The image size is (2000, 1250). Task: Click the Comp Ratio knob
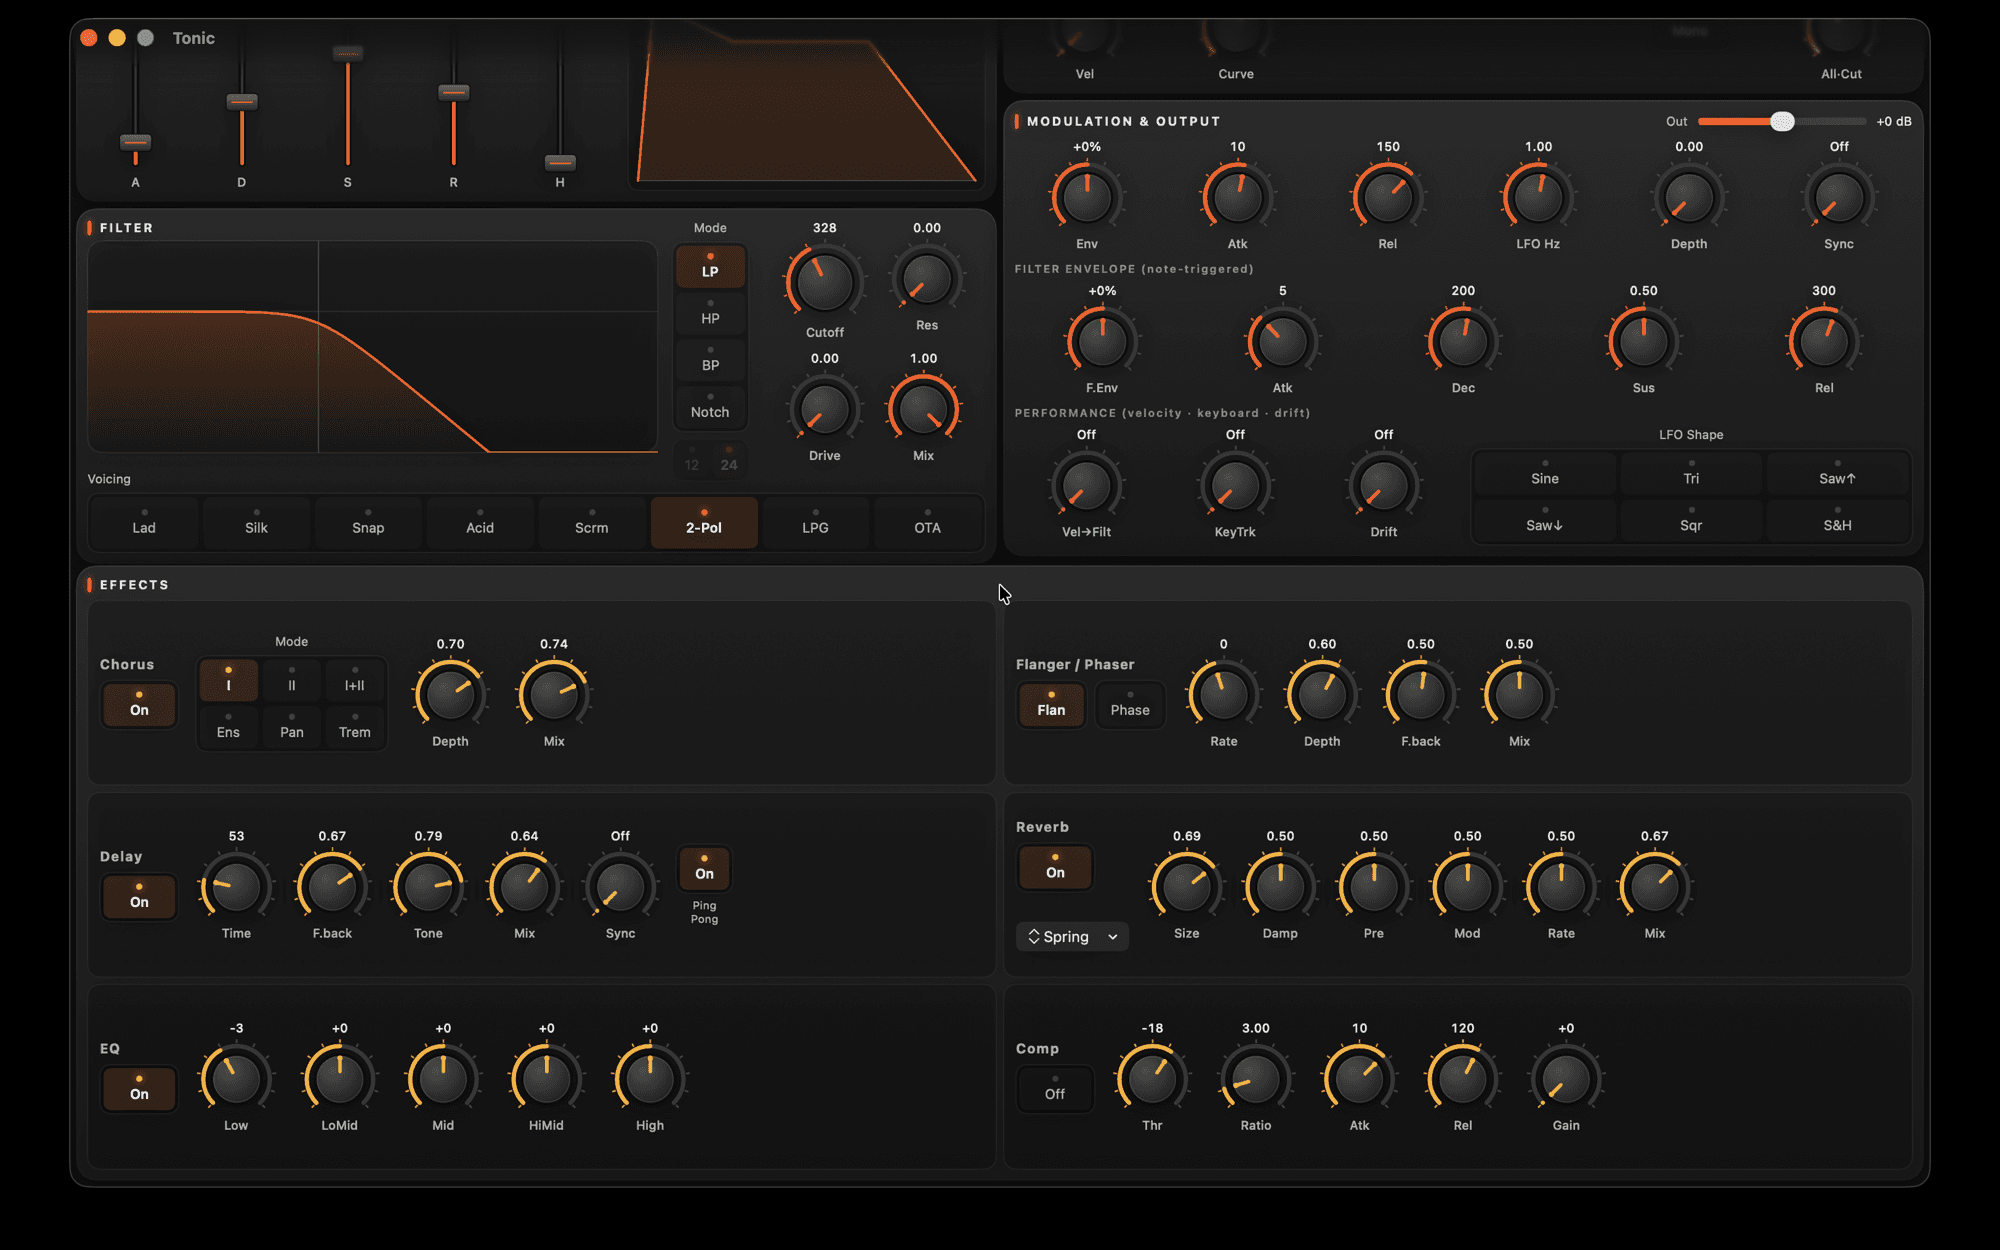pos(1256,1079)
